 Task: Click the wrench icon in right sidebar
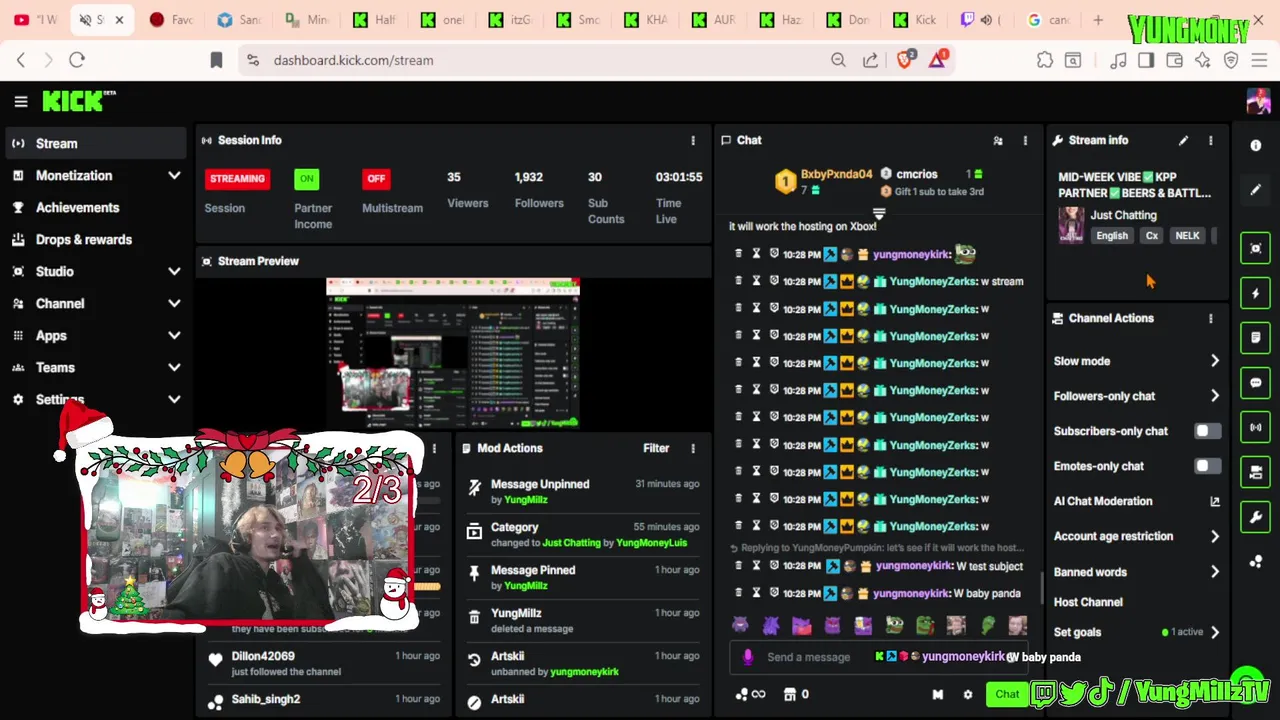click(x=1256, y=517)
